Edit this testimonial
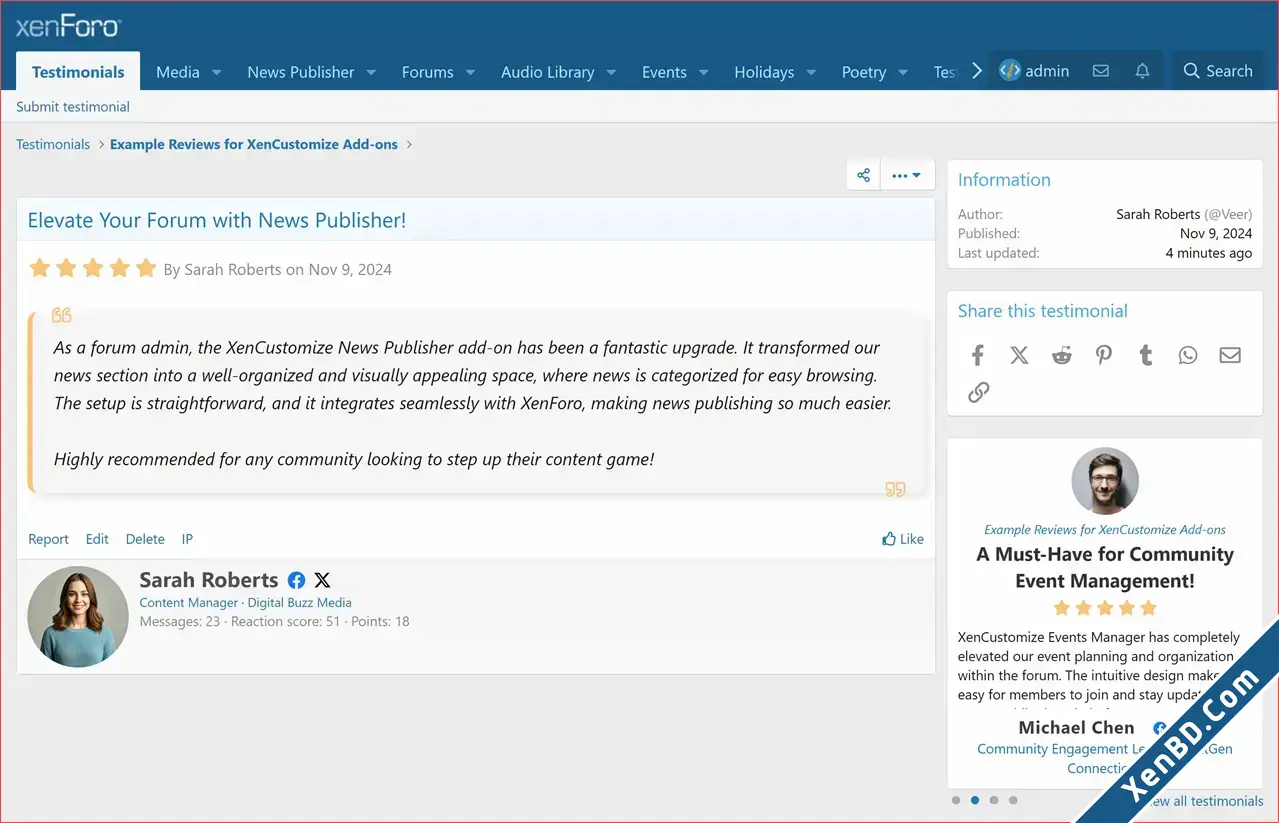 point(97,539)
